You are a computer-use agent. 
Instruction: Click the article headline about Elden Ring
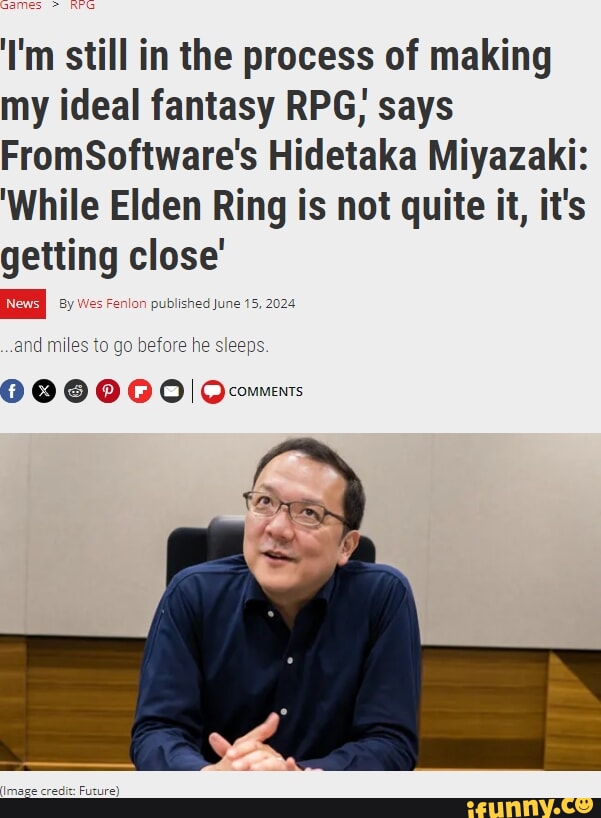click(x=294, y=156)
